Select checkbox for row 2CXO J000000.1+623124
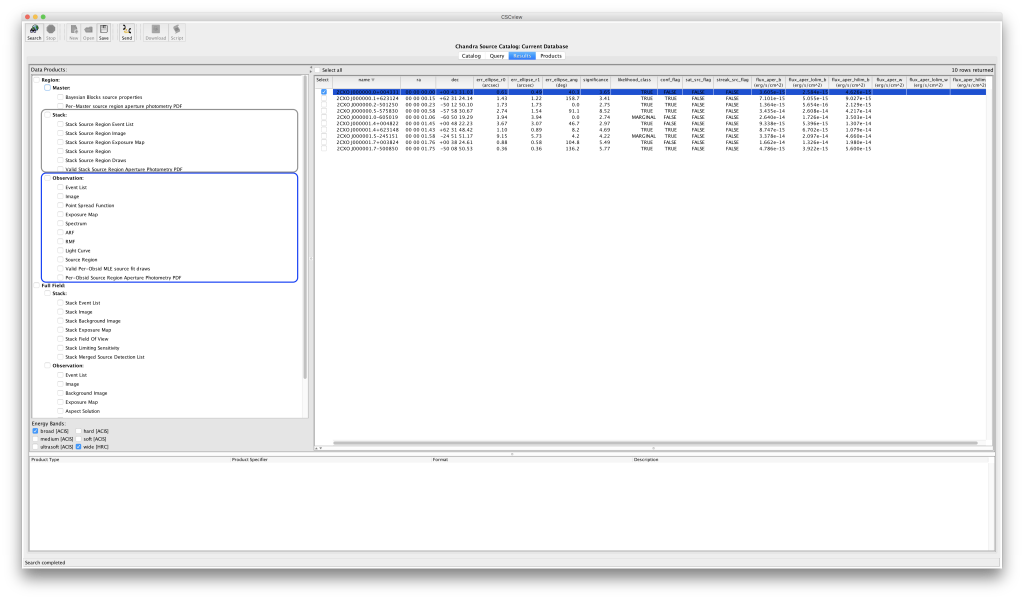 (324, 99)
